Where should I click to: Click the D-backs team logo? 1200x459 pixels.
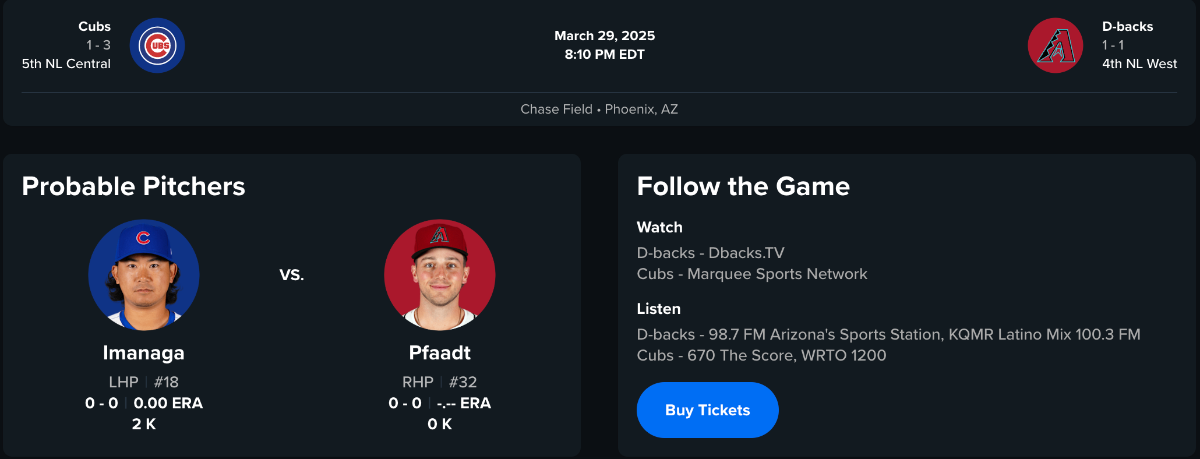tap(1055, 45)
